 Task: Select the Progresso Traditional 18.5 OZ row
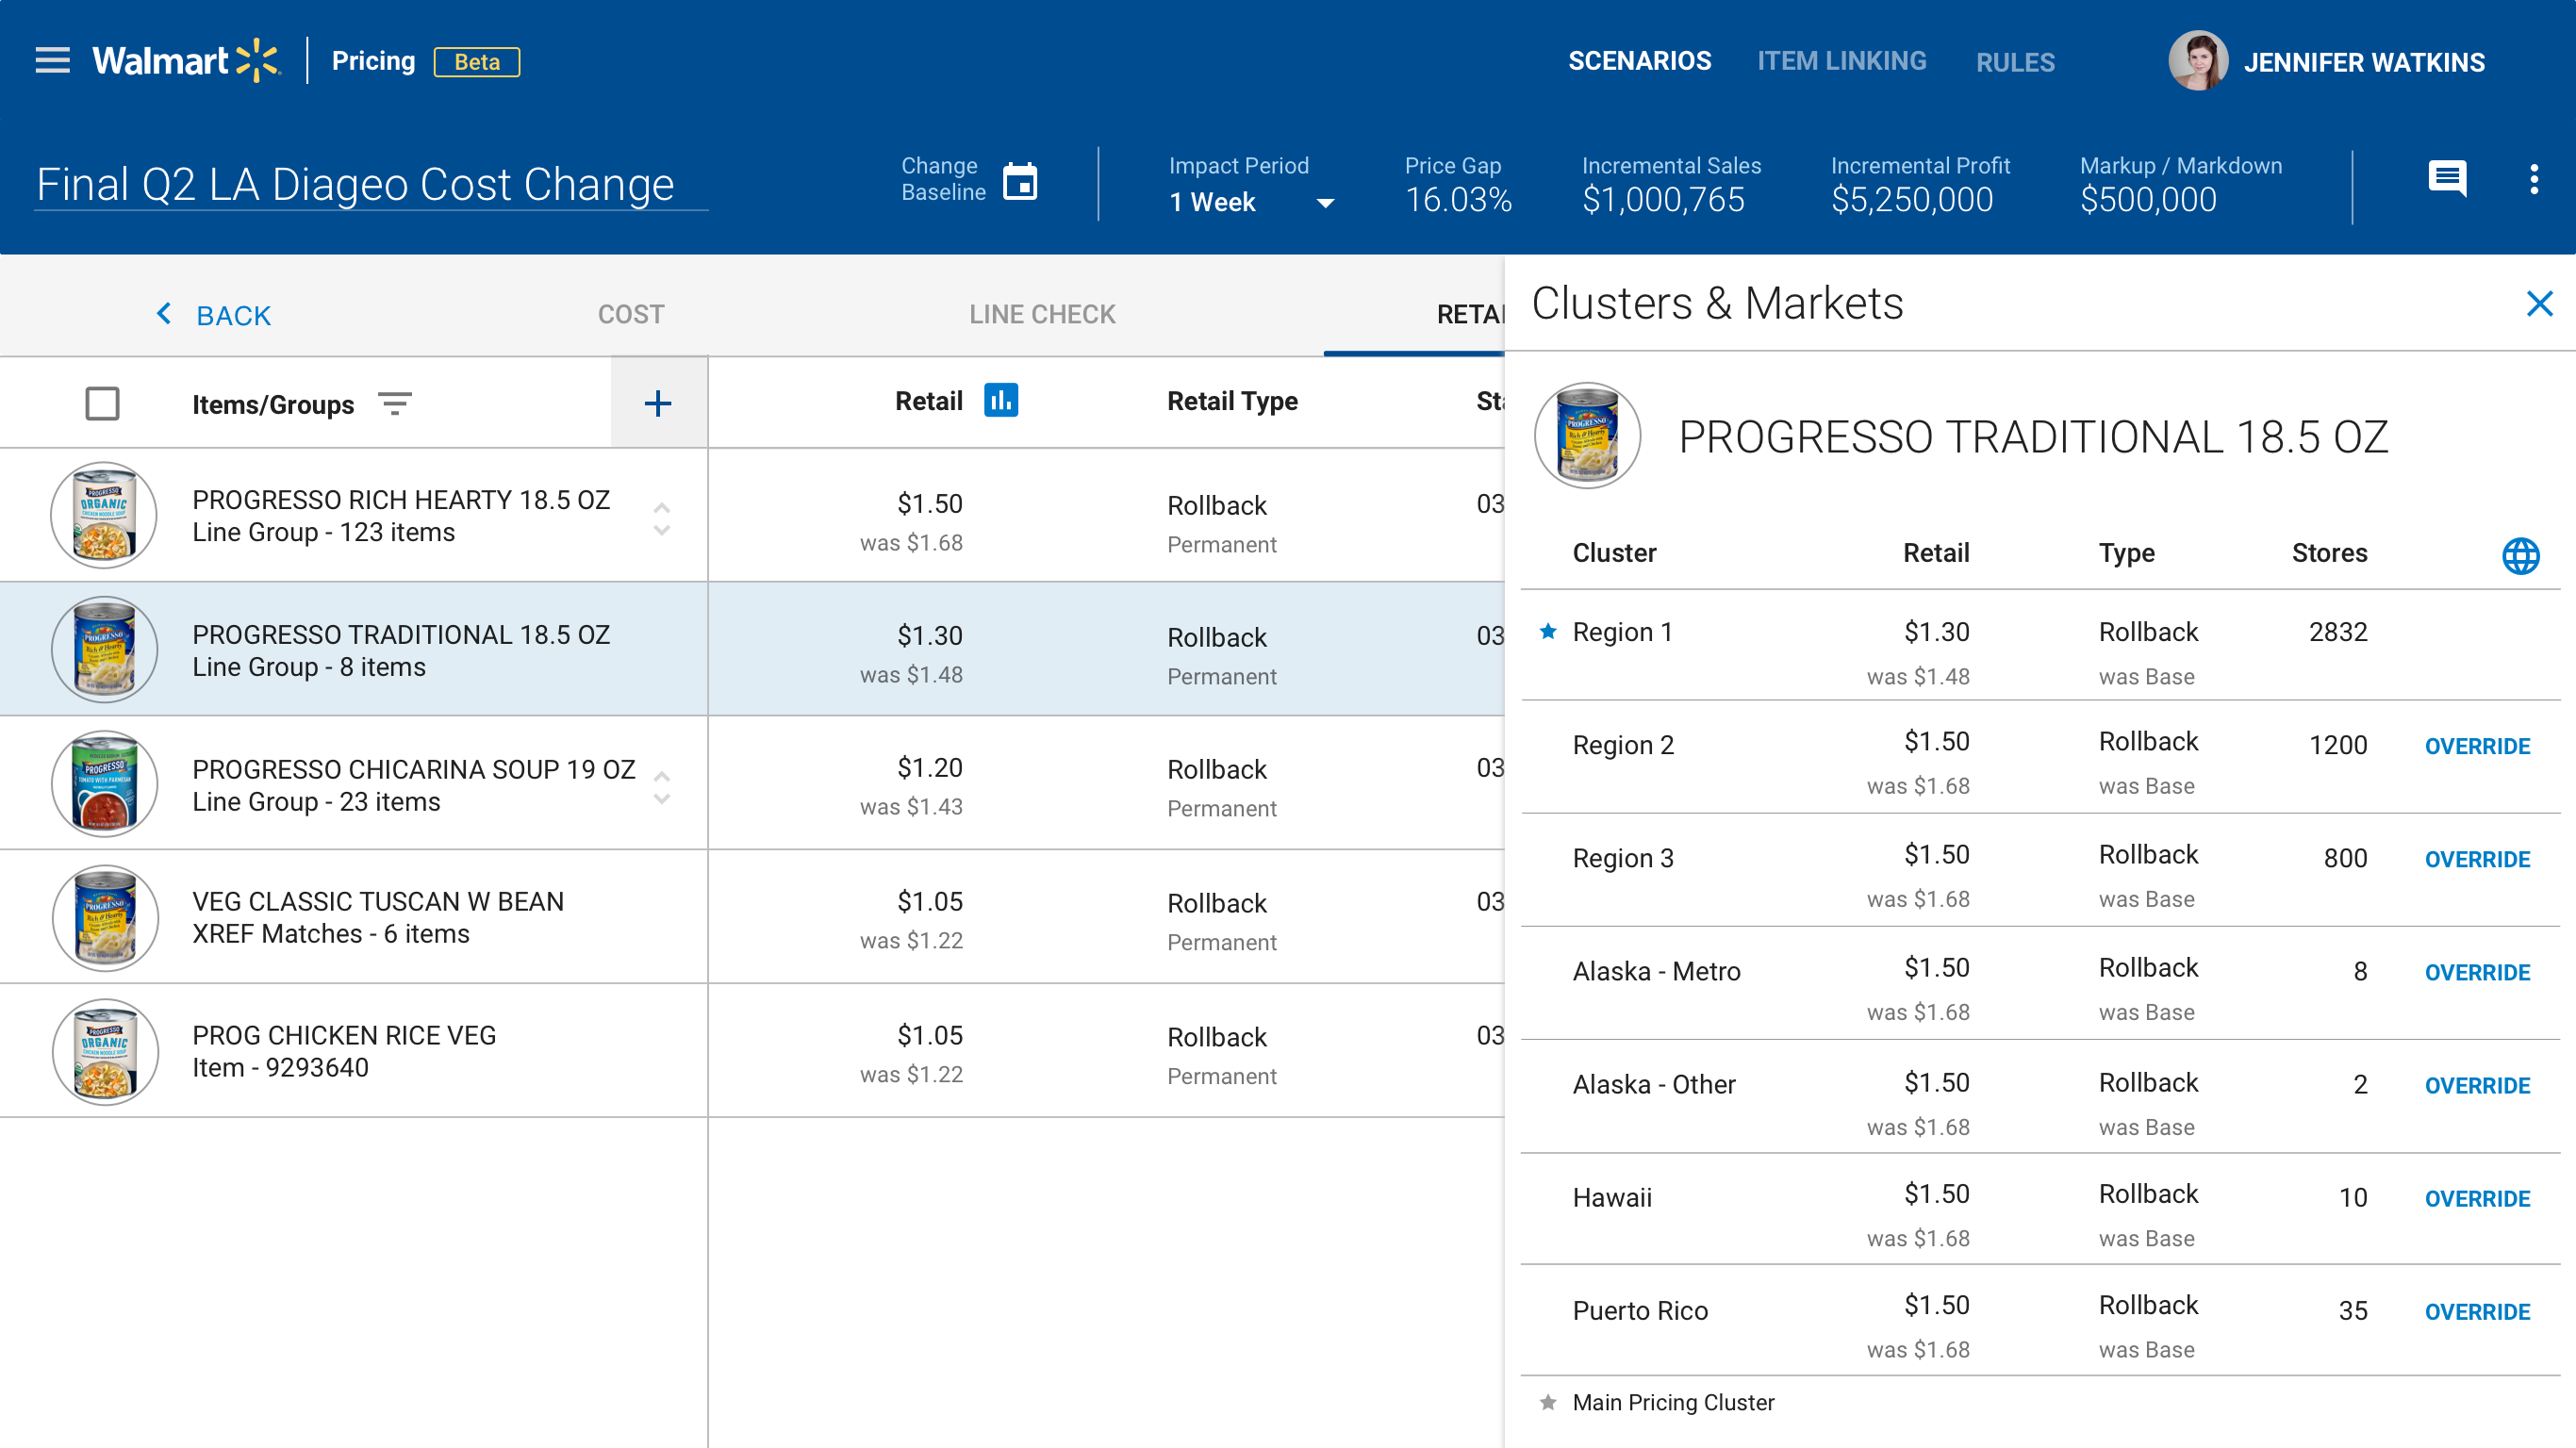752,649
